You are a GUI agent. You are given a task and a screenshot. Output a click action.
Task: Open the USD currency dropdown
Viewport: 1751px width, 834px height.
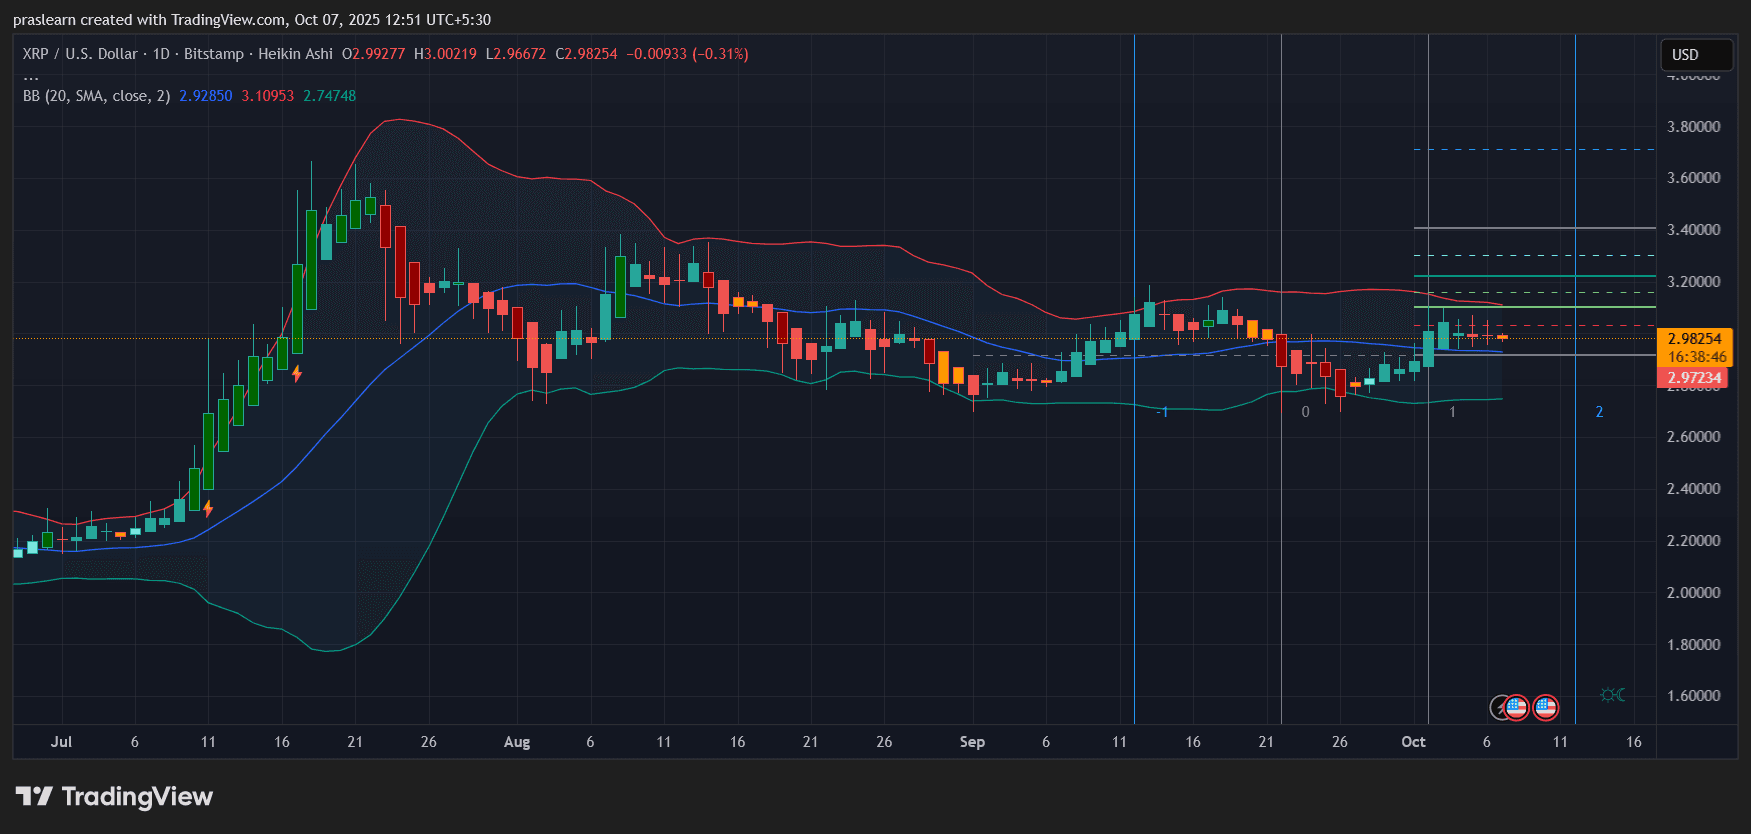1695,55
